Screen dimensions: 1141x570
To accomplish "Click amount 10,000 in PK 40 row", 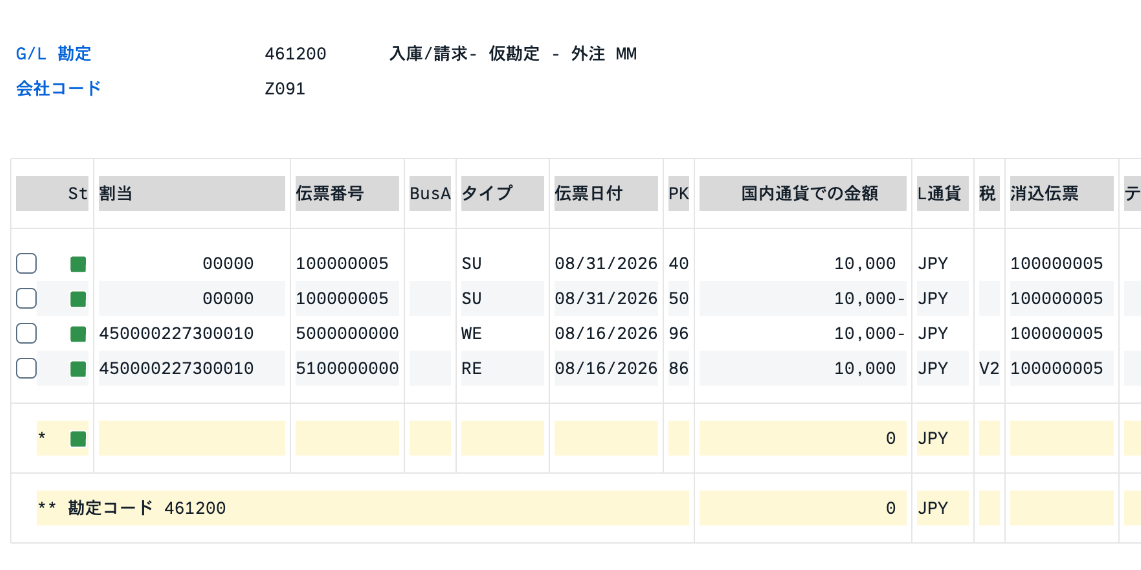I will pos(864,264).
